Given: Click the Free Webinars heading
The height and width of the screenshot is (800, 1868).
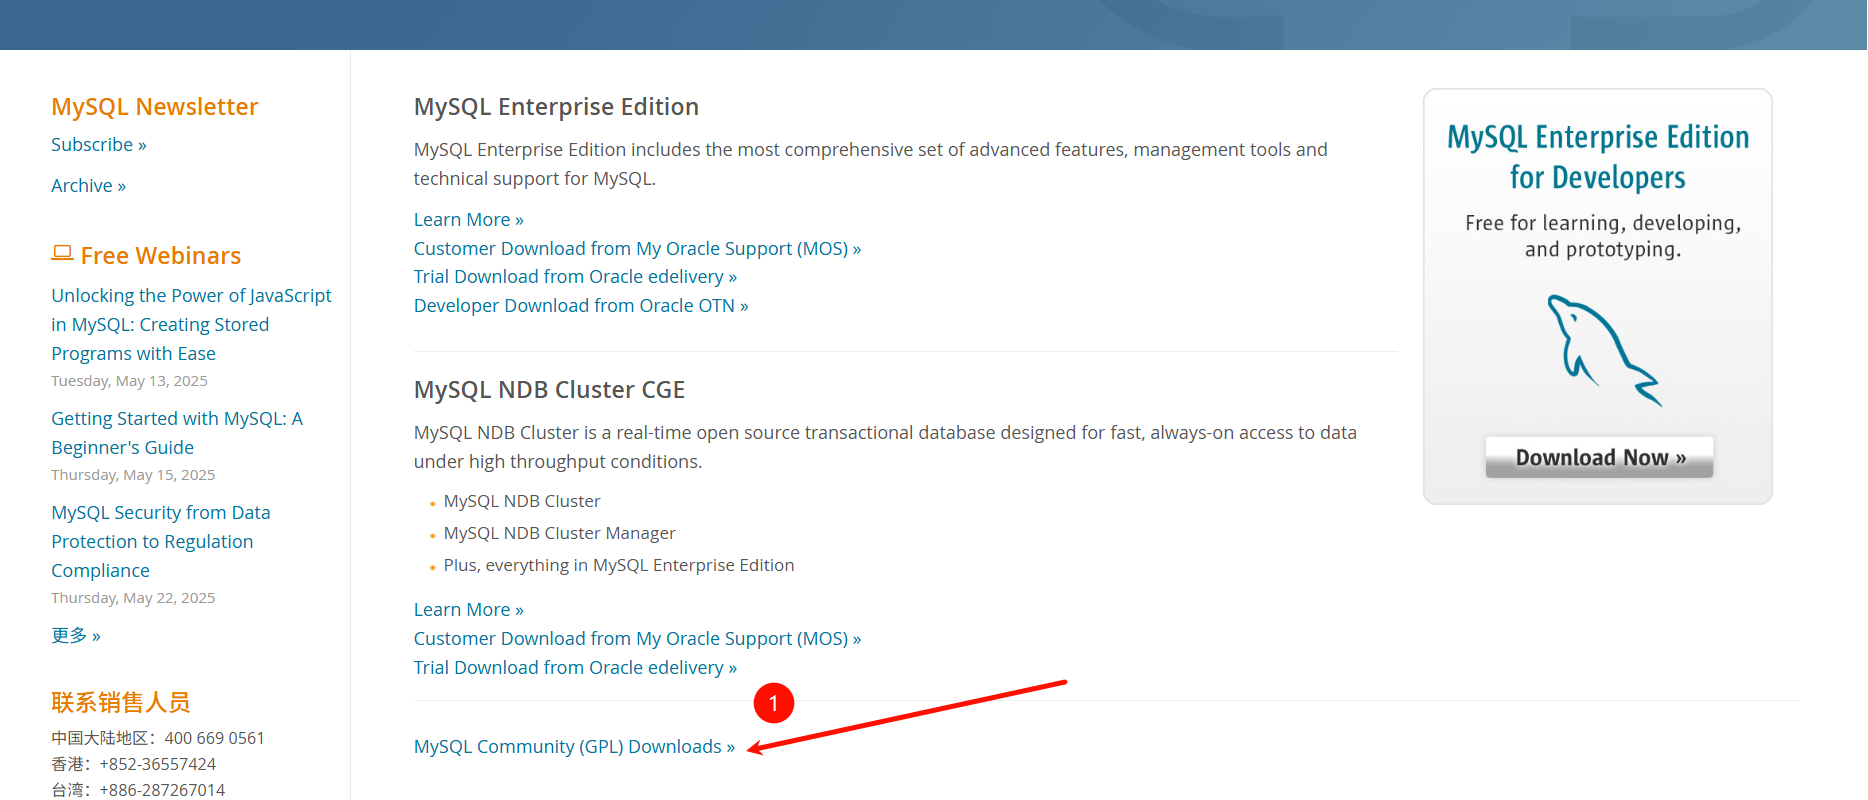Looking at the screenshot, I should [x=160, y=256].
